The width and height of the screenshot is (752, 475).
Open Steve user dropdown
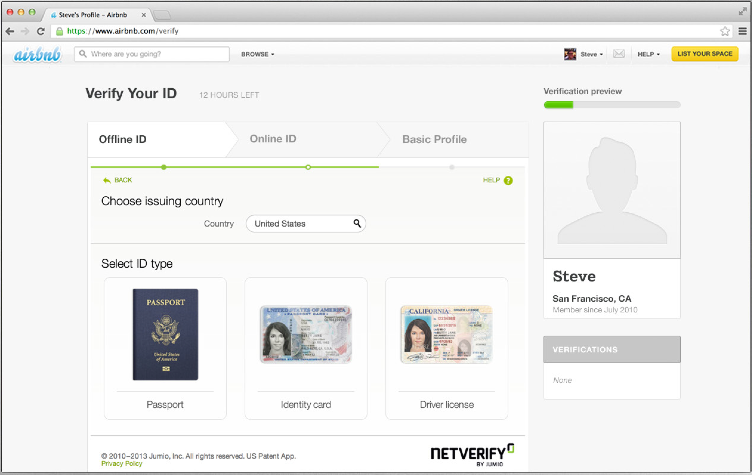[x=591, y=54]
